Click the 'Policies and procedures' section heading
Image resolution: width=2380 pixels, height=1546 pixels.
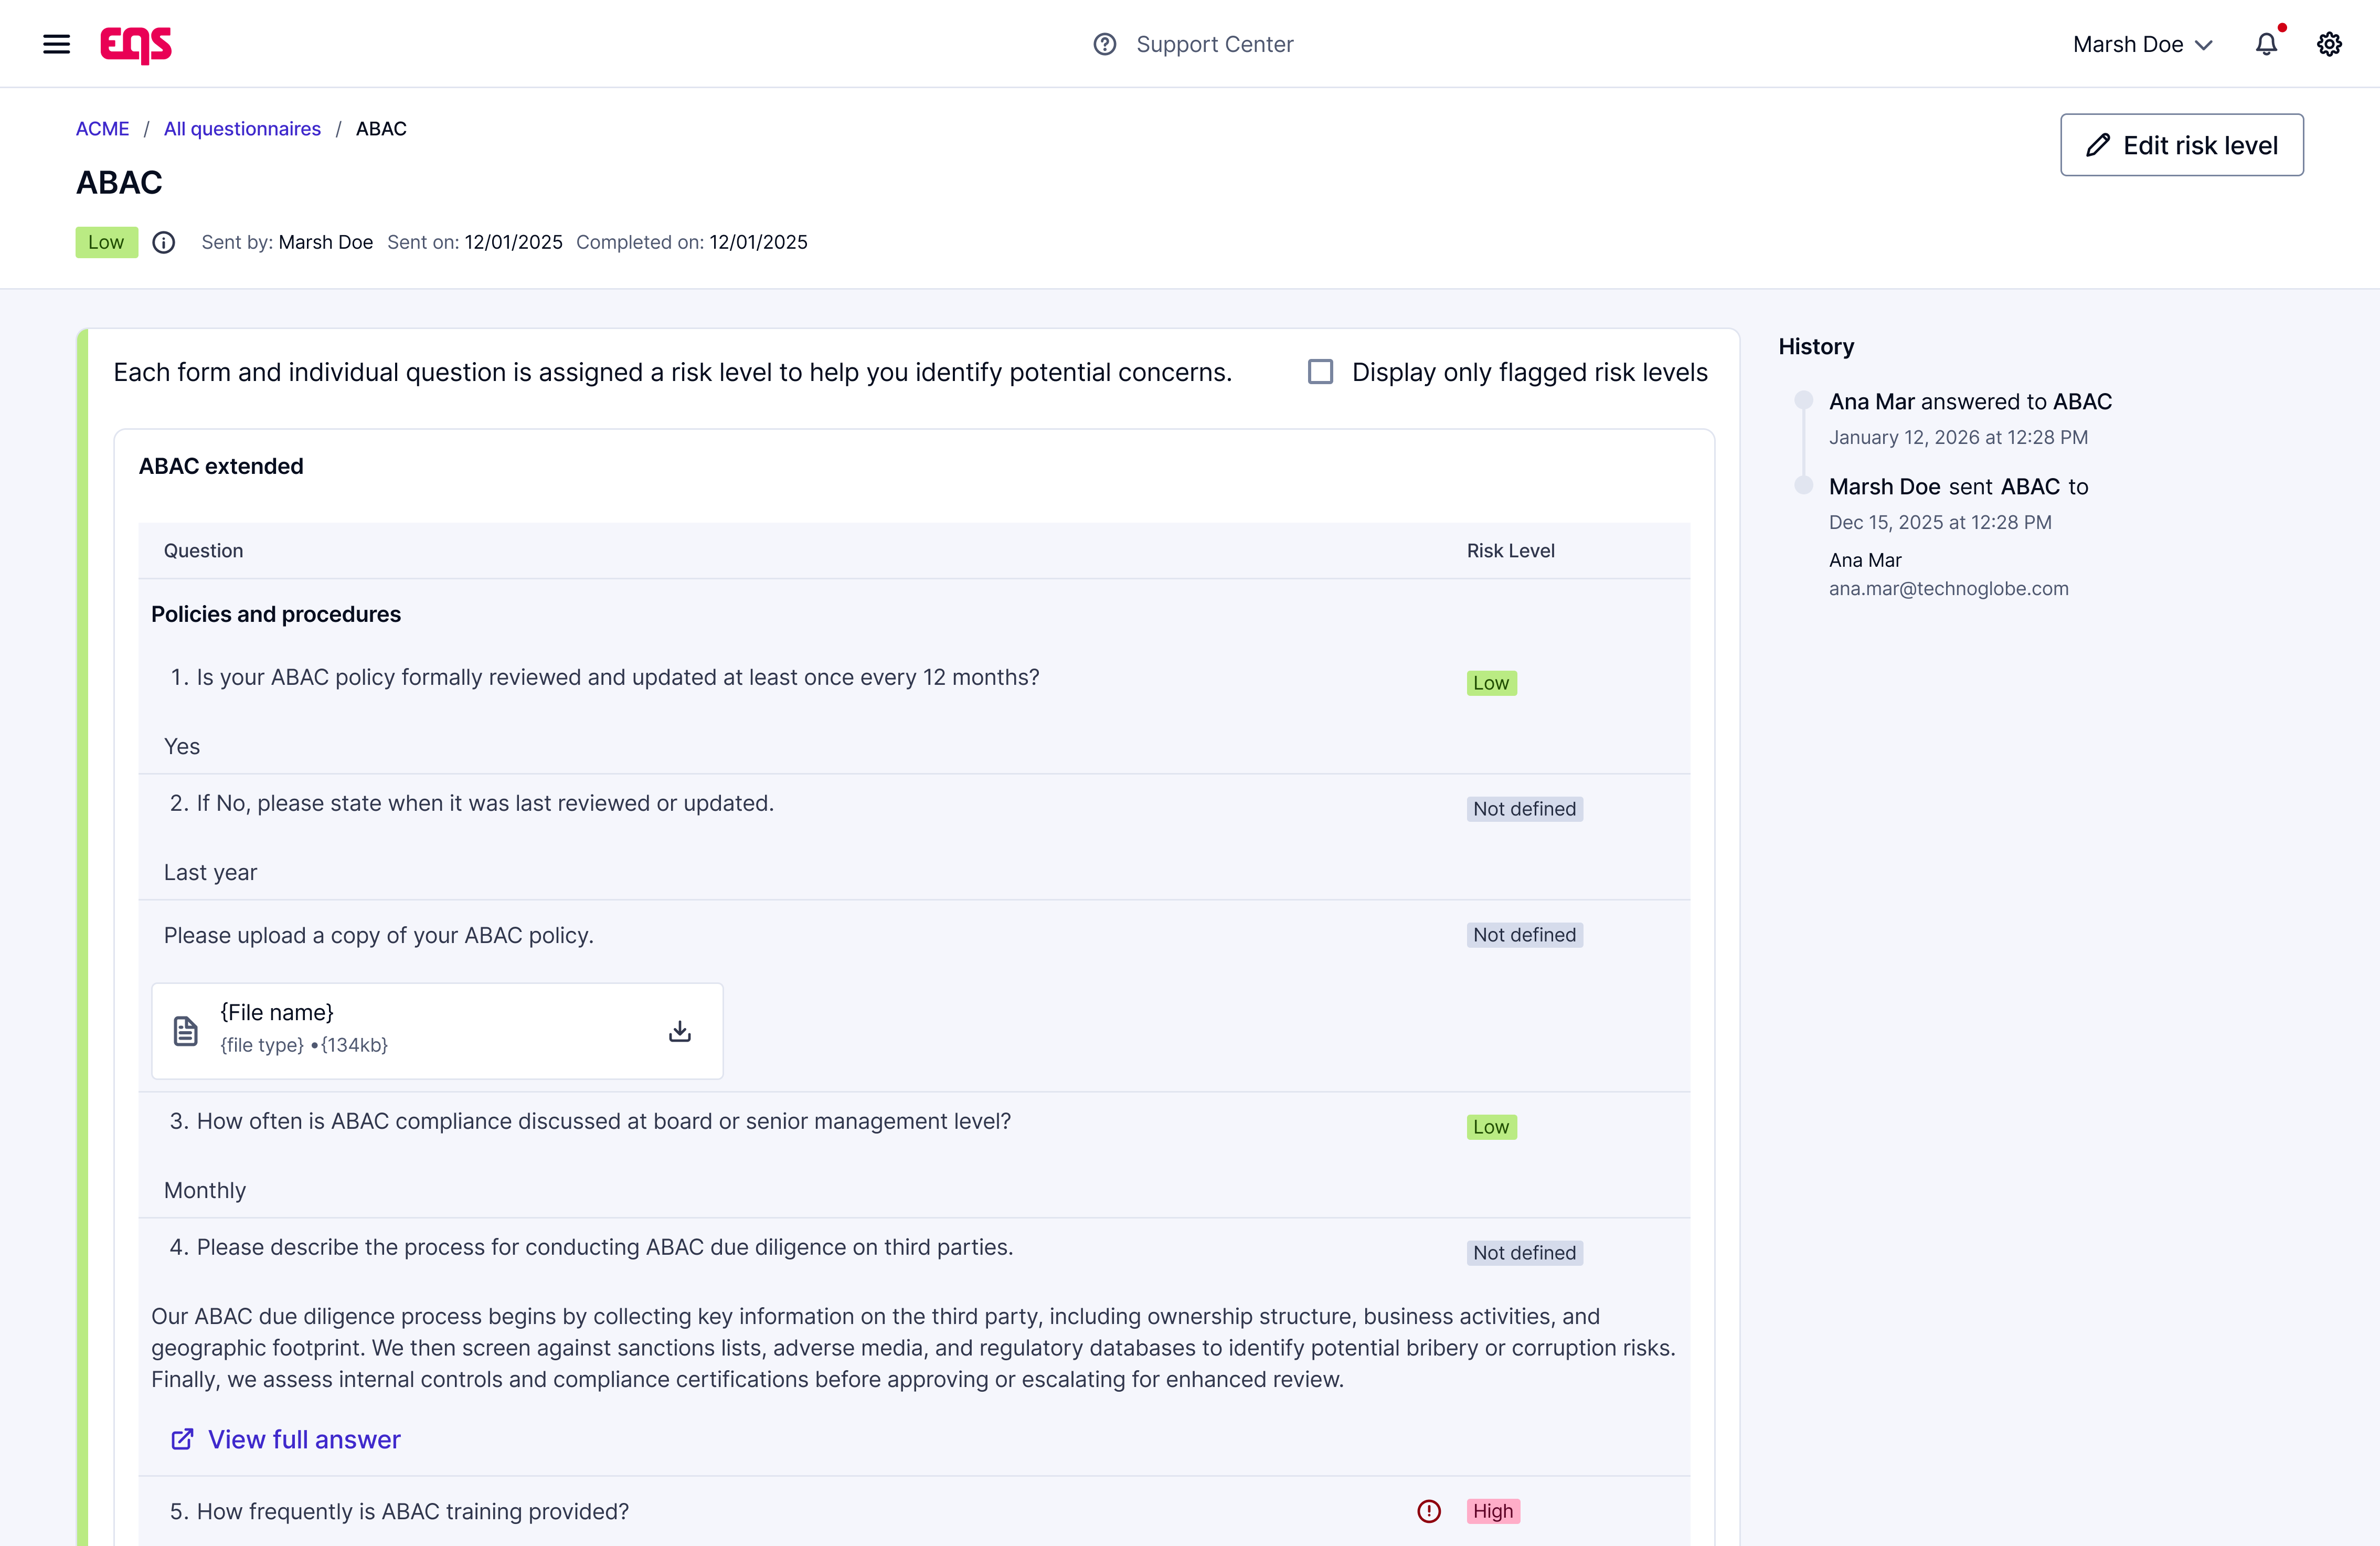(x=276, y=614)
